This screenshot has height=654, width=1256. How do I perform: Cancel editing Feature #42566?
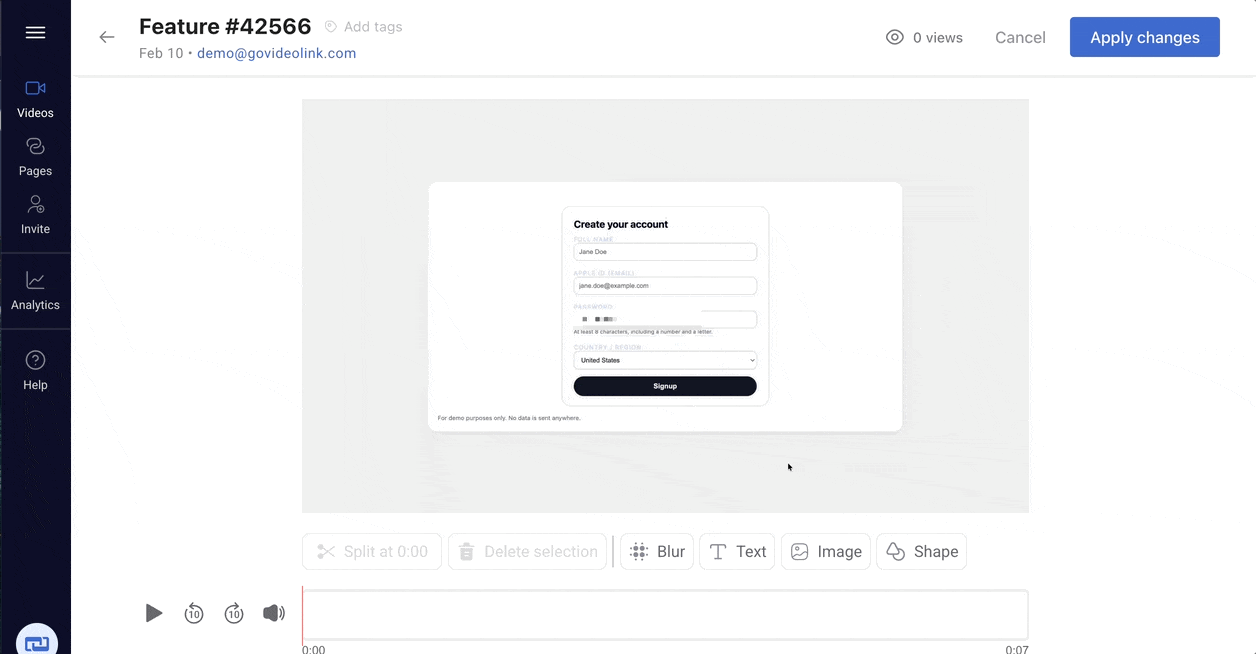[x=1020, y=37]
